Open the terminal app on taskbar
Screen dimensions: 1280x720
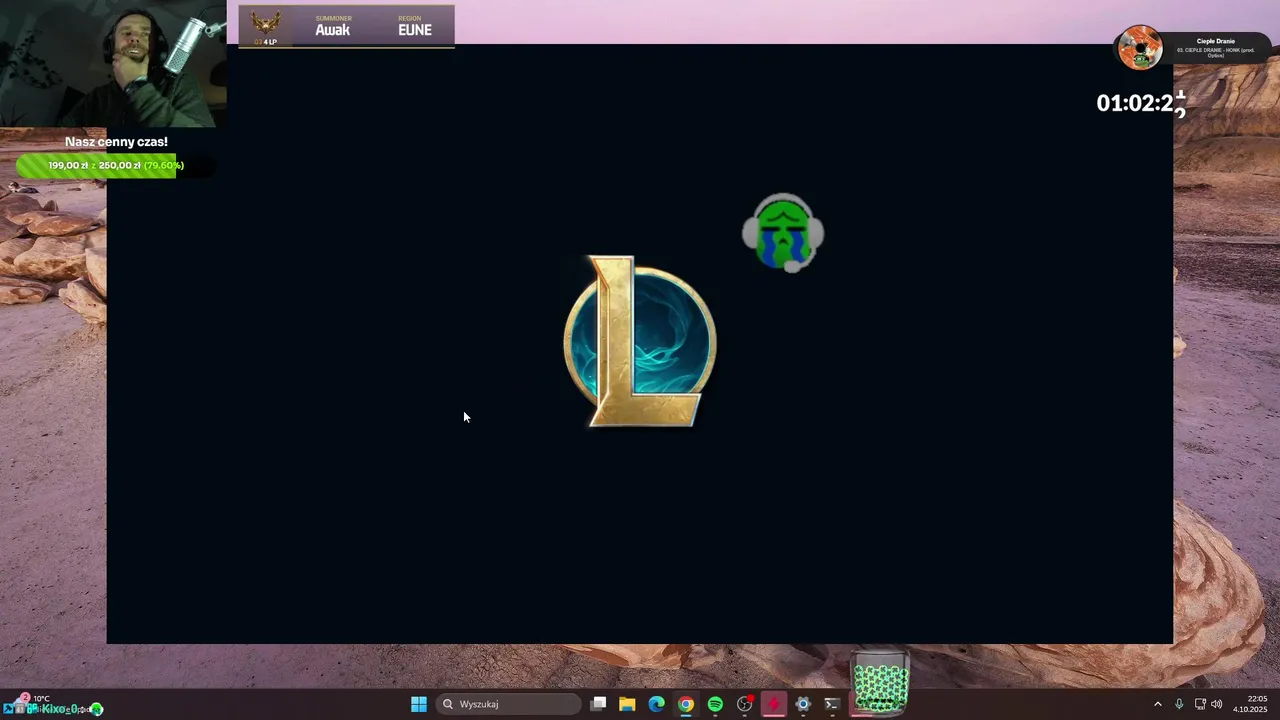point(831,704)
